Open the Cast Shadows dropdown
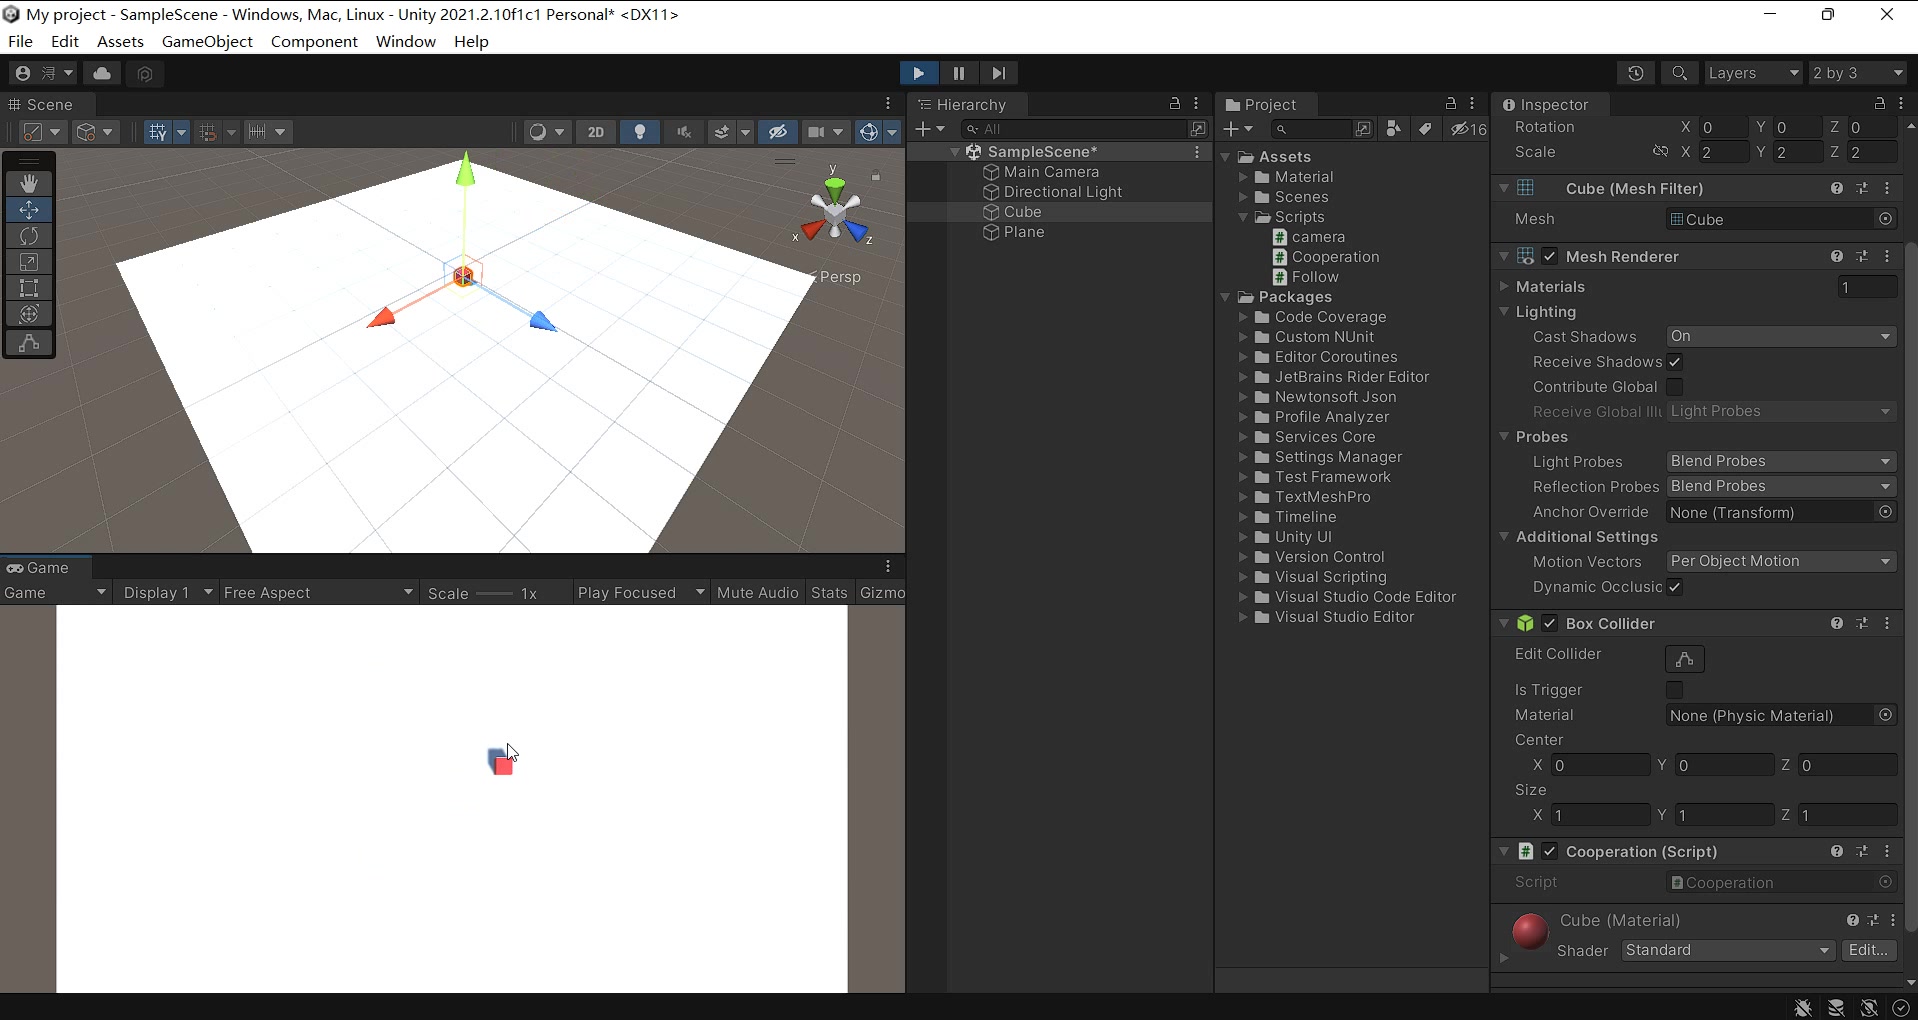 point(1780,337)
